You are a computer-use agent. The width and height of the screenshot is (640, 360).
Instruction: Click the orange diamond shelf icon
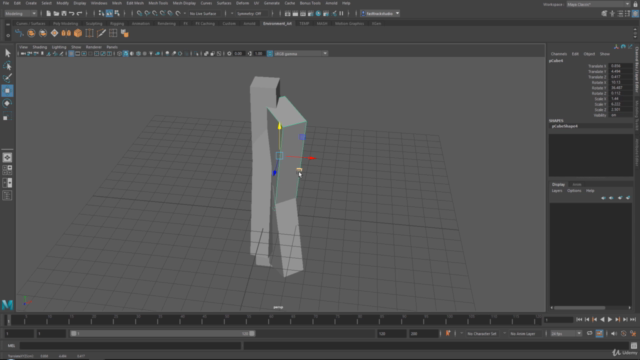[54, 33]
